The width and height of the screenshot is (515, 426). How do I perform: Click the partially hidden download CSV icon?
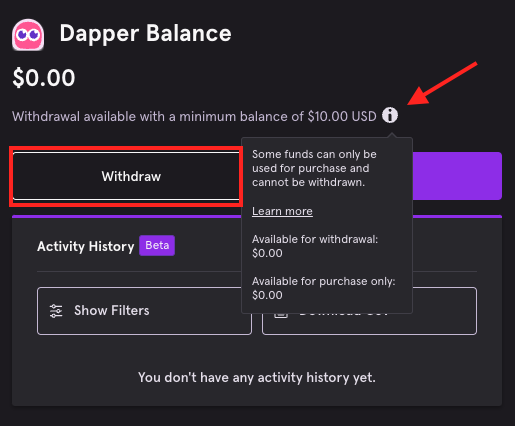(x=281, y=315)
